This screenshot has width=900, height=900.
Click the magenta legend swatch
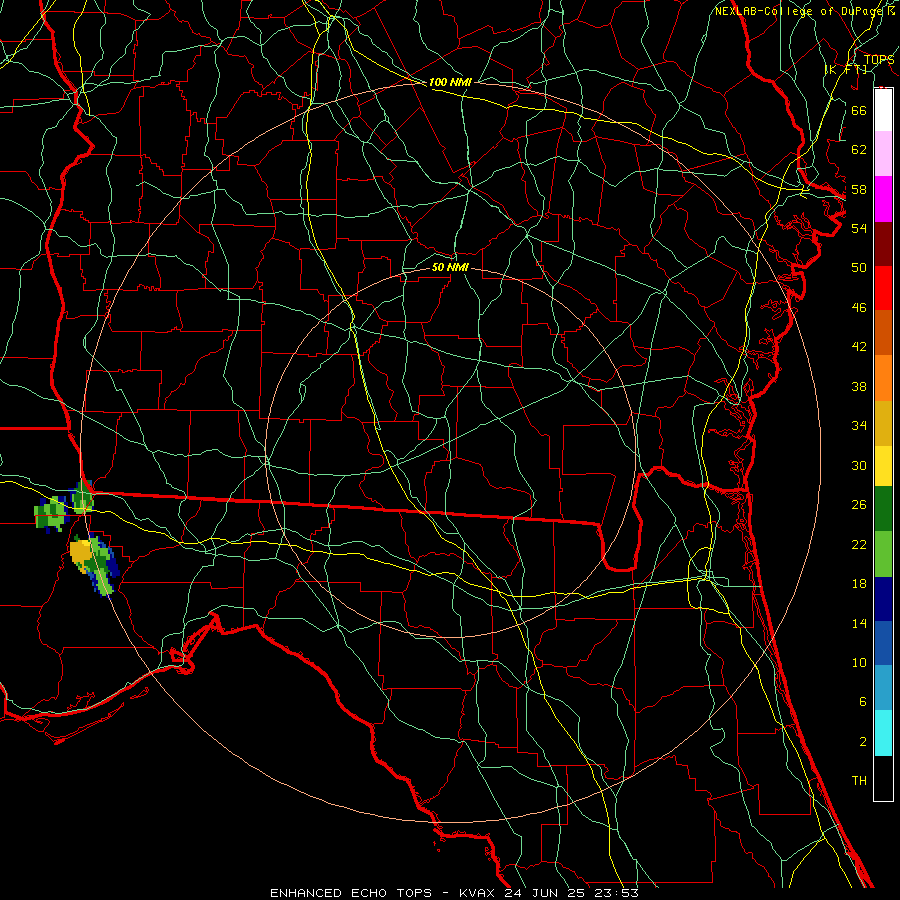point(883,199)
